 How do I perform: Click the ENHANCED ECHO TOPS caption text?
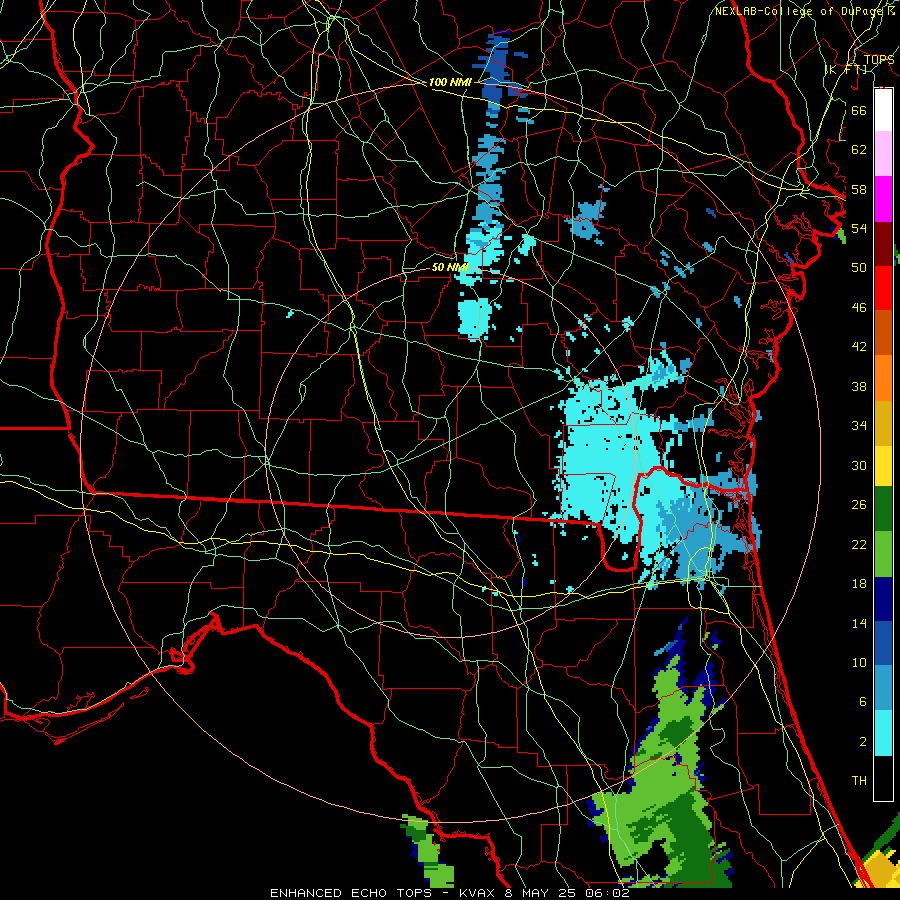coord(351,893)
